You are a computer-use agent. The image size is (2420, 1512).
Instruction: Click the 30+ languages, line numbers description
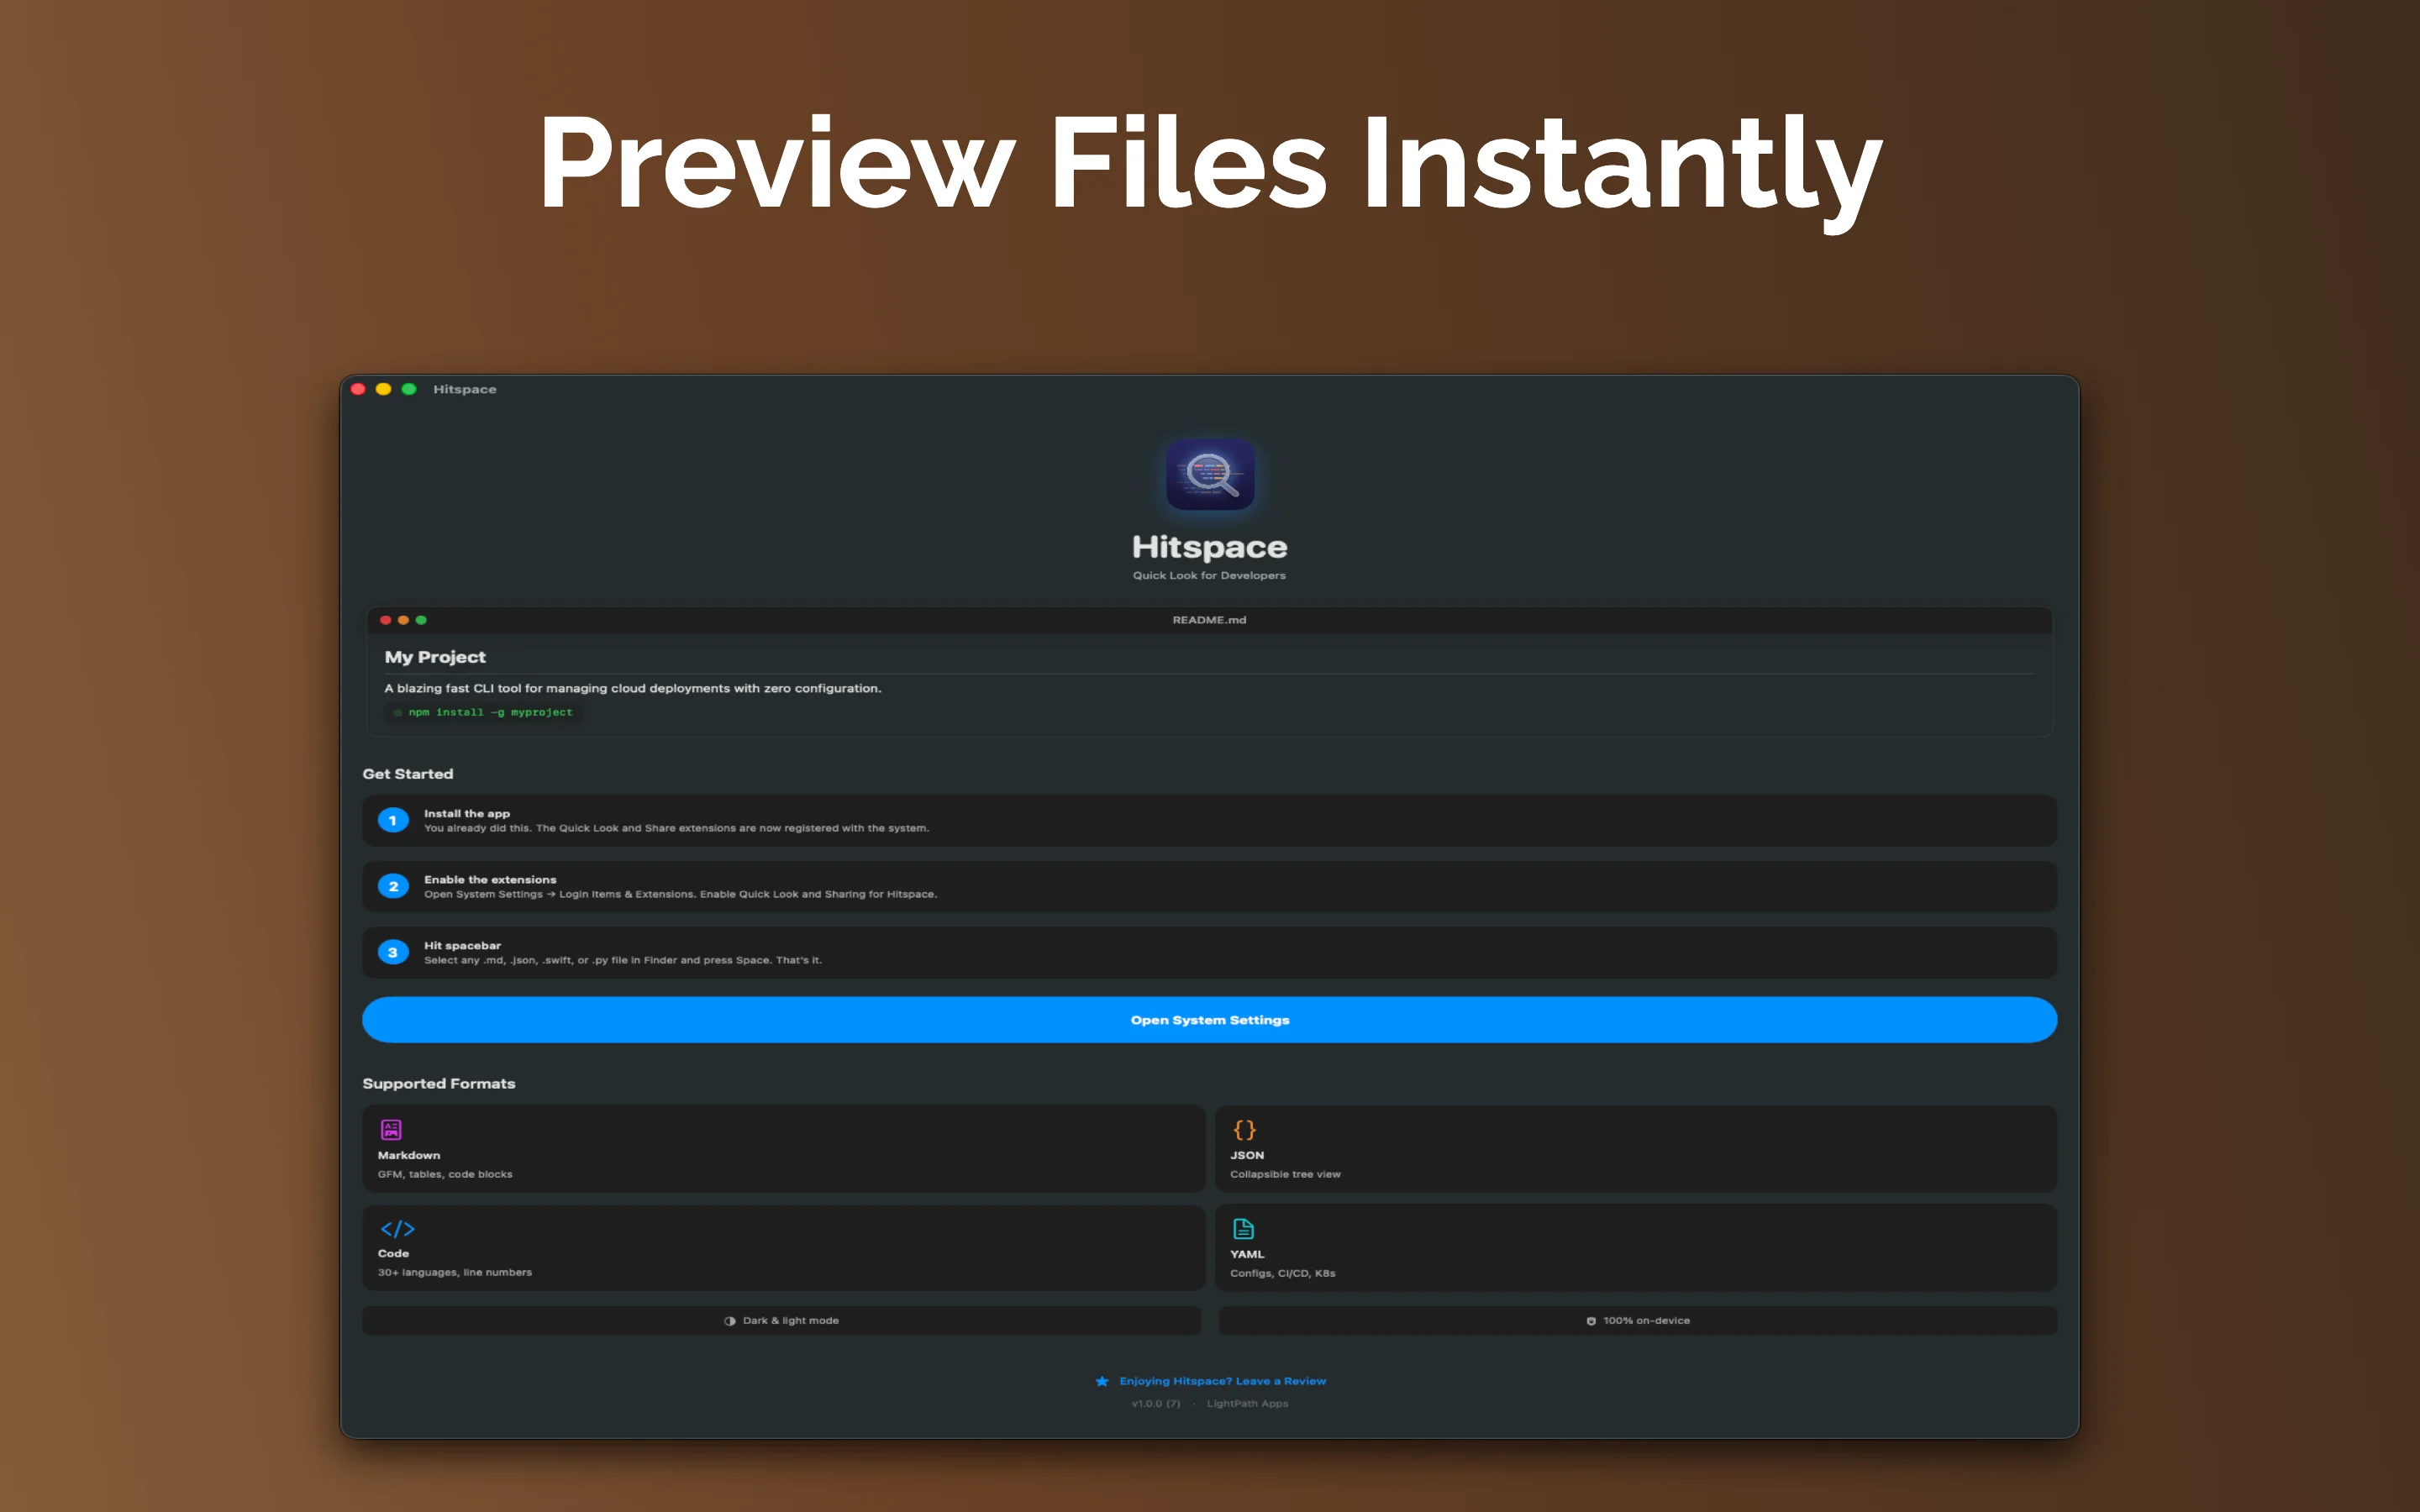pyautogui.click(x=455, y=1273)
